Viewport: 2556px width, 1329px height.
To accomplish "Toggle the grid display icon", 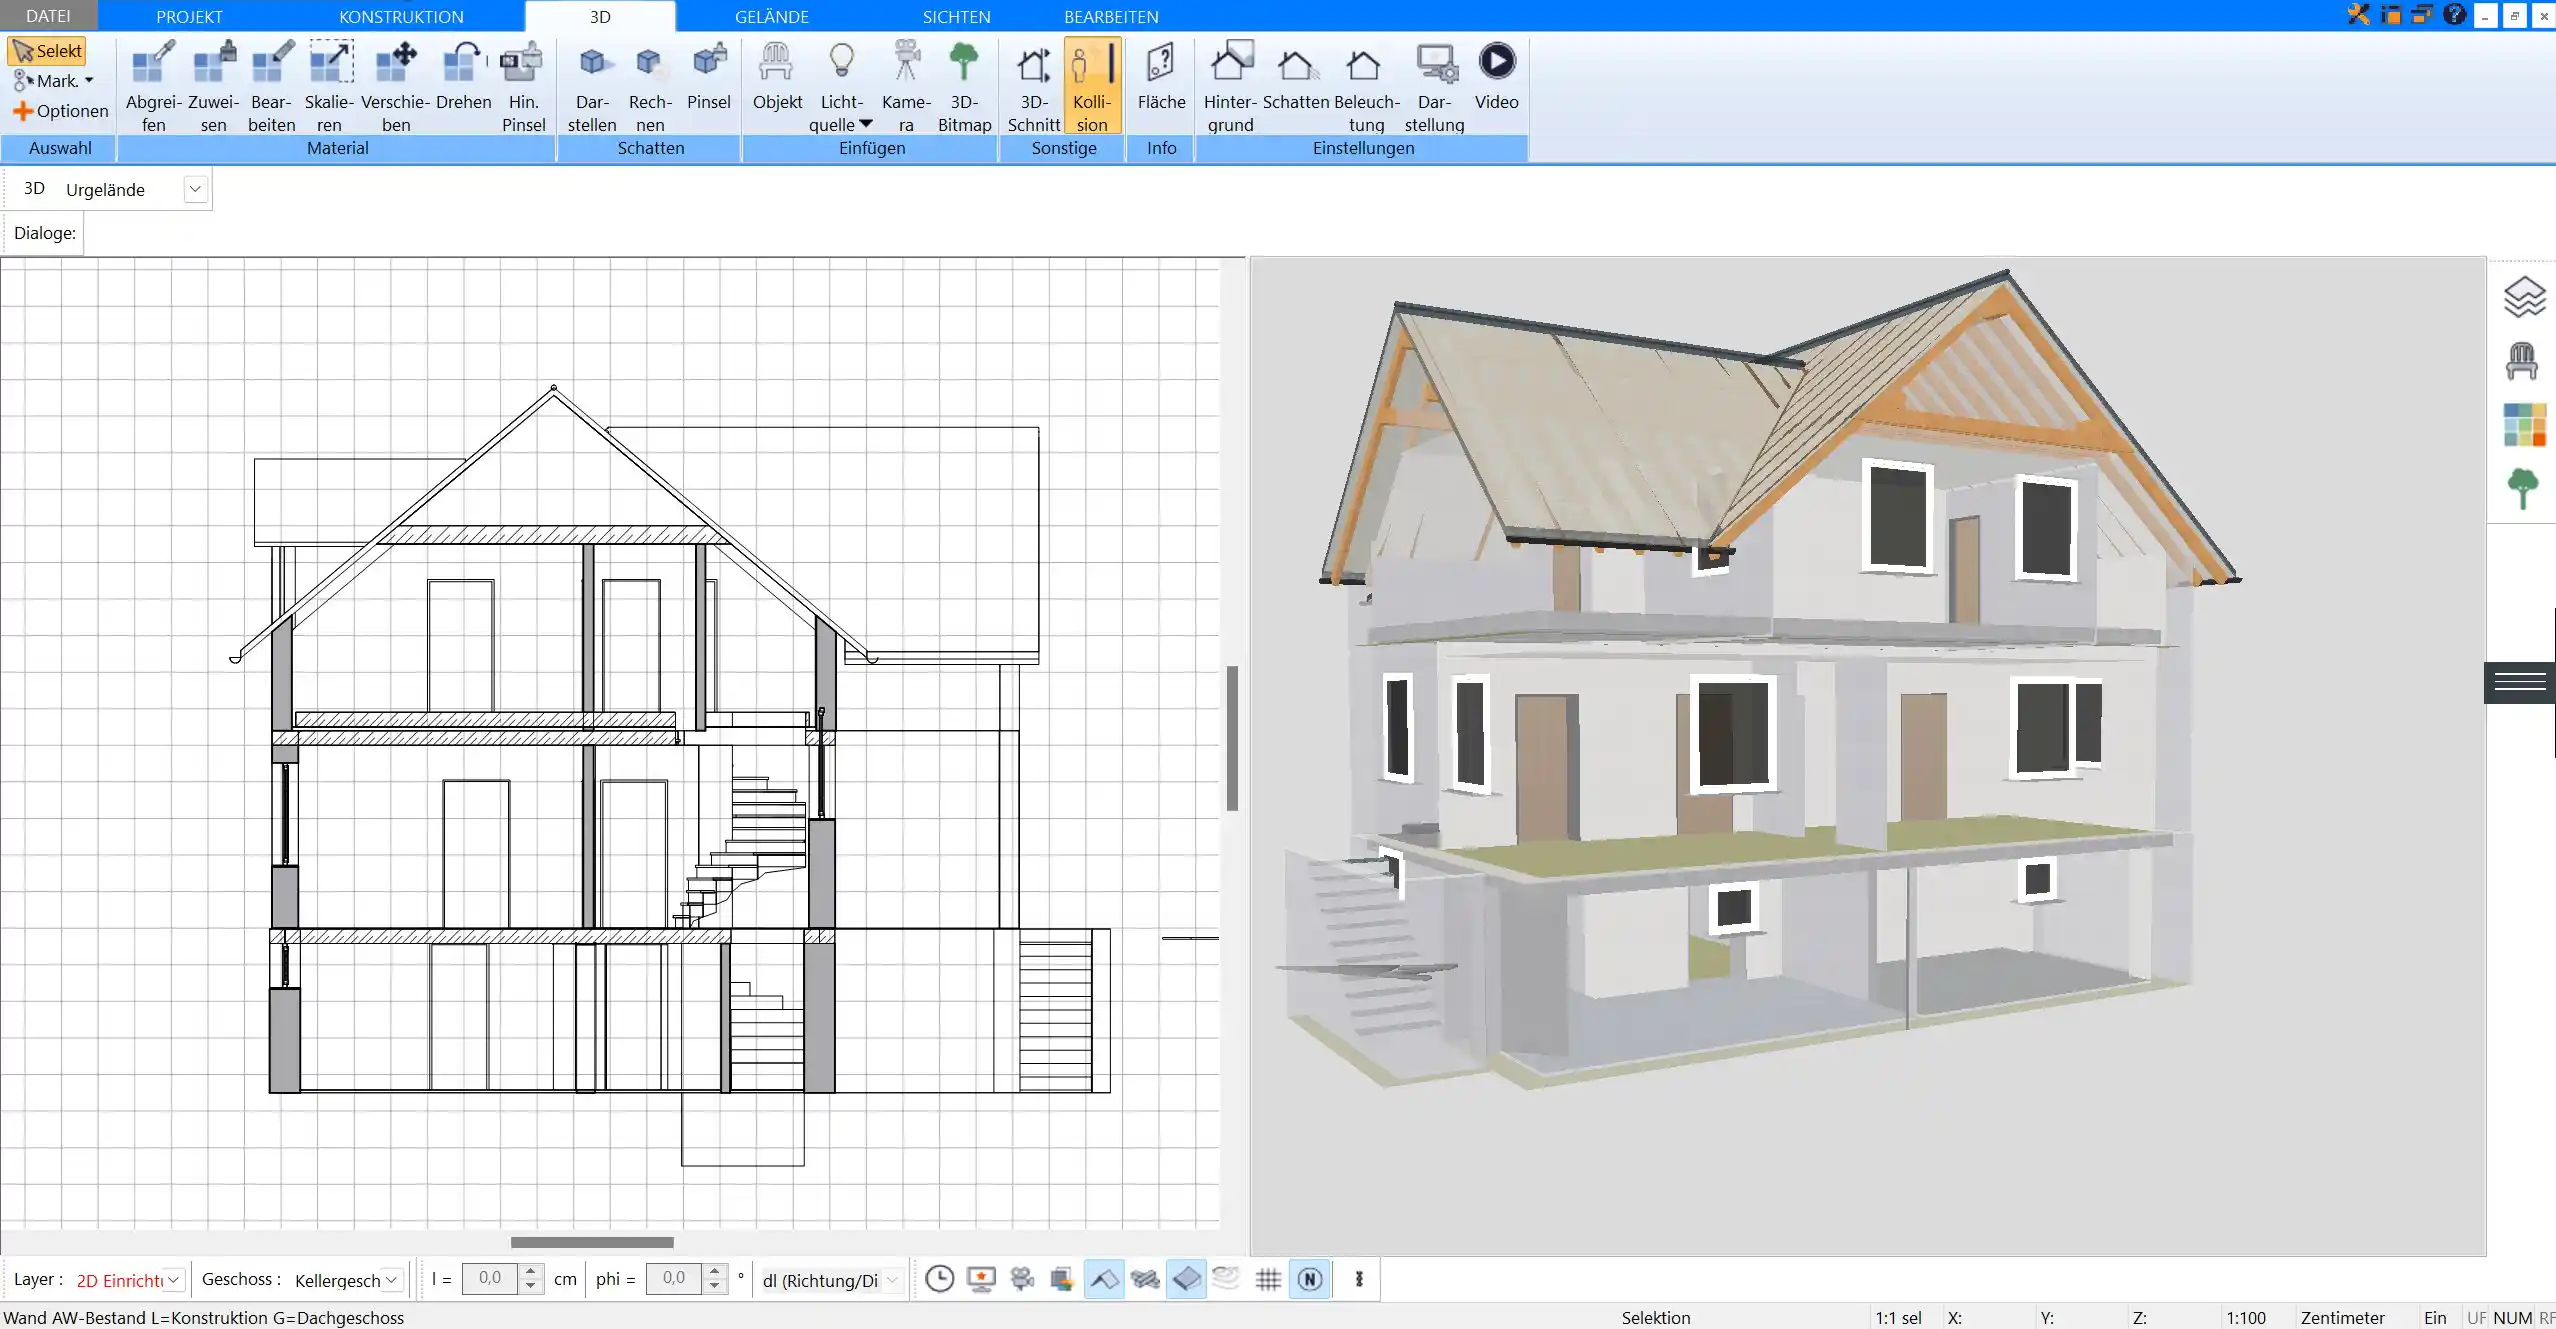I will (x=1268, y=1279).
